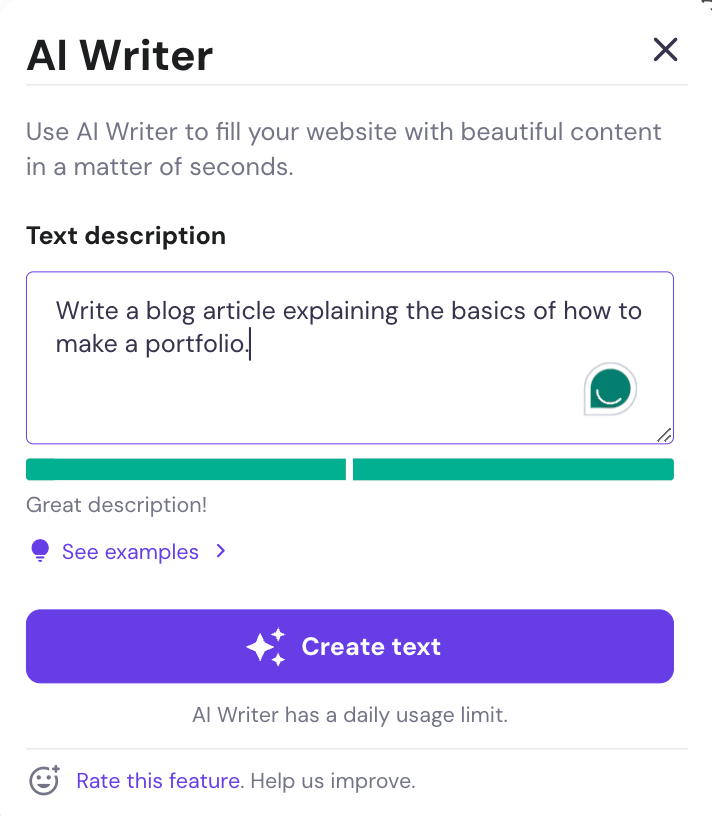Click the left green strength bar segment
The height and width of the screenshot is (816, 712).
pyautogui.click(x=185, y=470)
